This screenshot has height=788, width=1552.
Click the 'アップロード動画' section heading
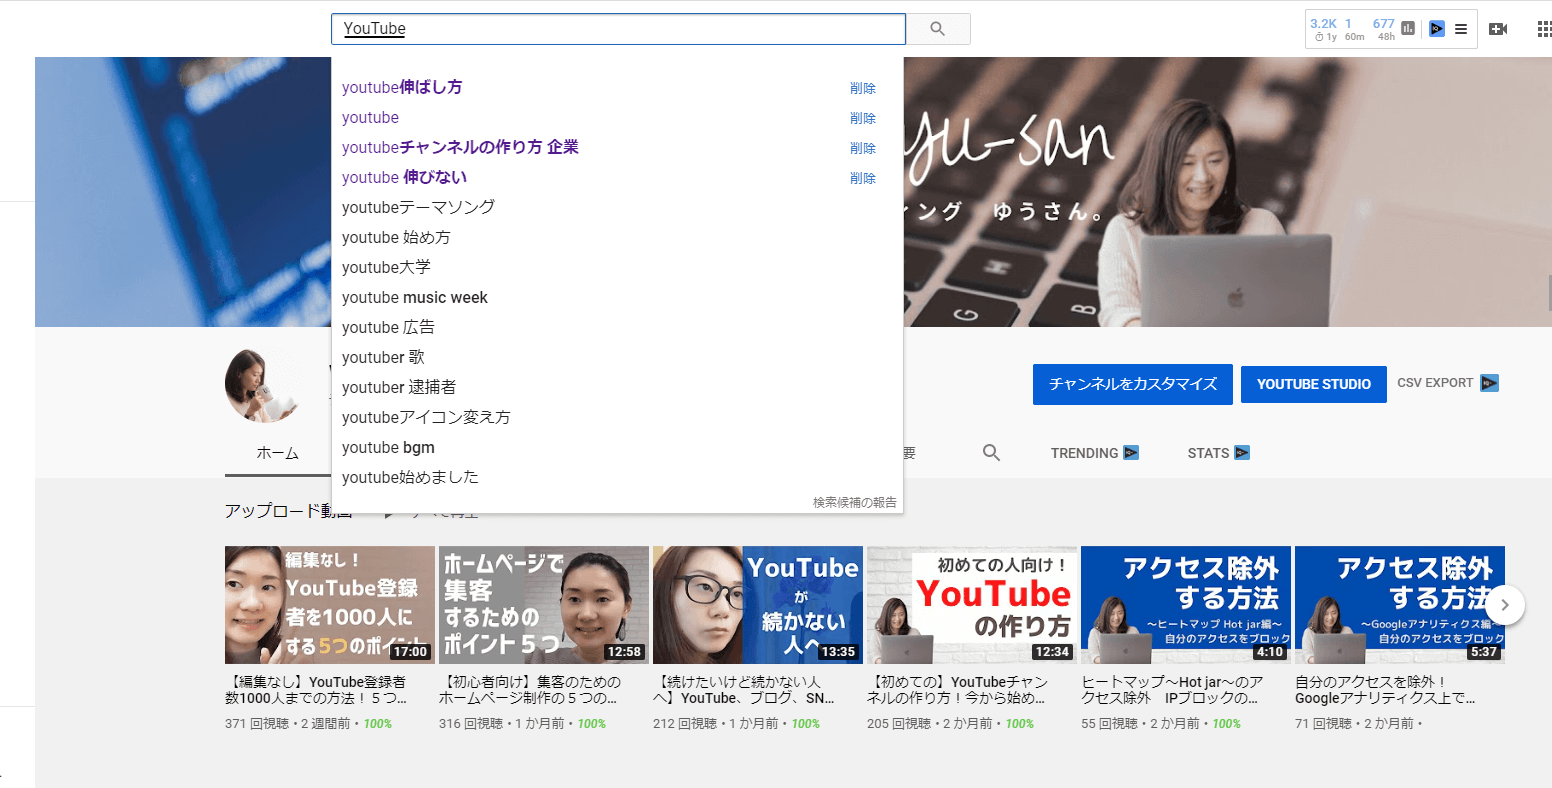click(289, 511)
